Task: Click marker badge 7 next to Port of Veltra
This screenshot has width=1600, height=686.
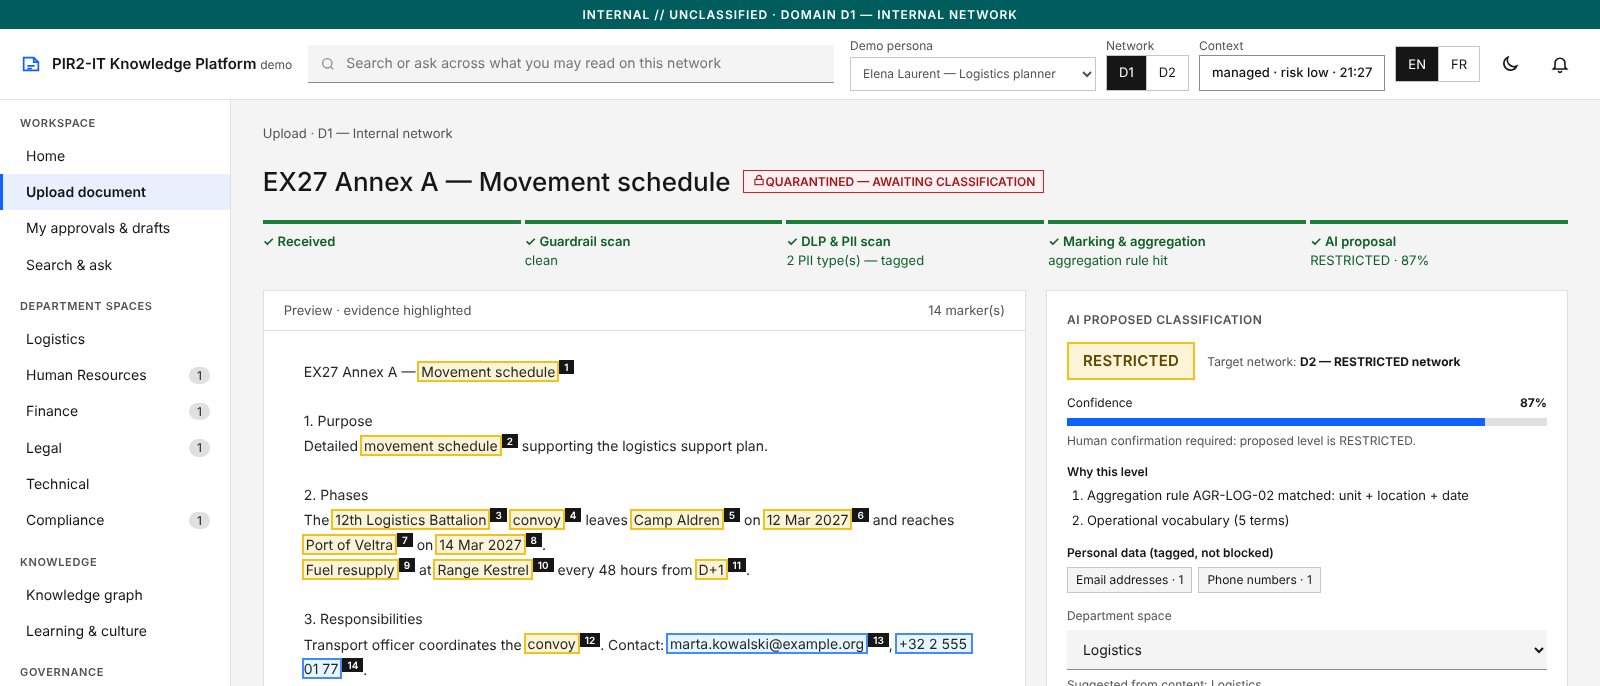Action: 405,540
